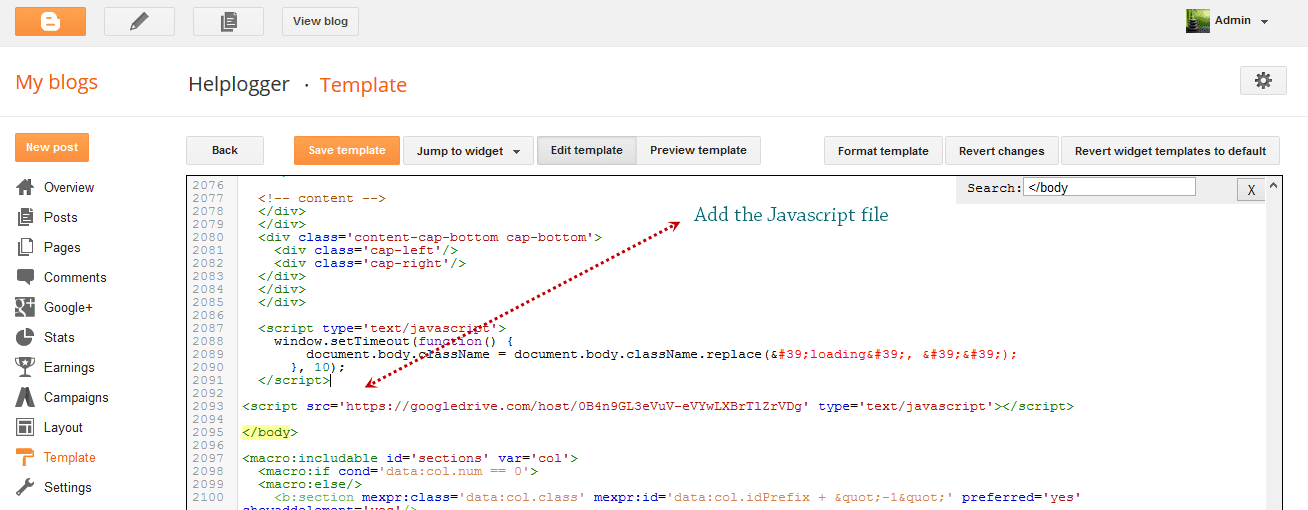Switch to Preview template tab
Viewport: 1308px width, 510px height.
pyautogui.click(x=698, y=150)
